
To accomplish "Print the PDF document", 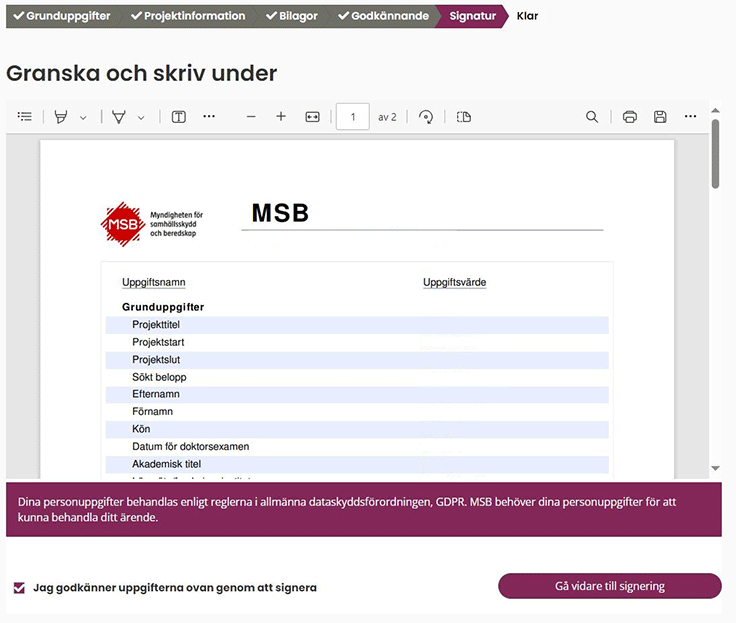I will click(x=630, y=117).
